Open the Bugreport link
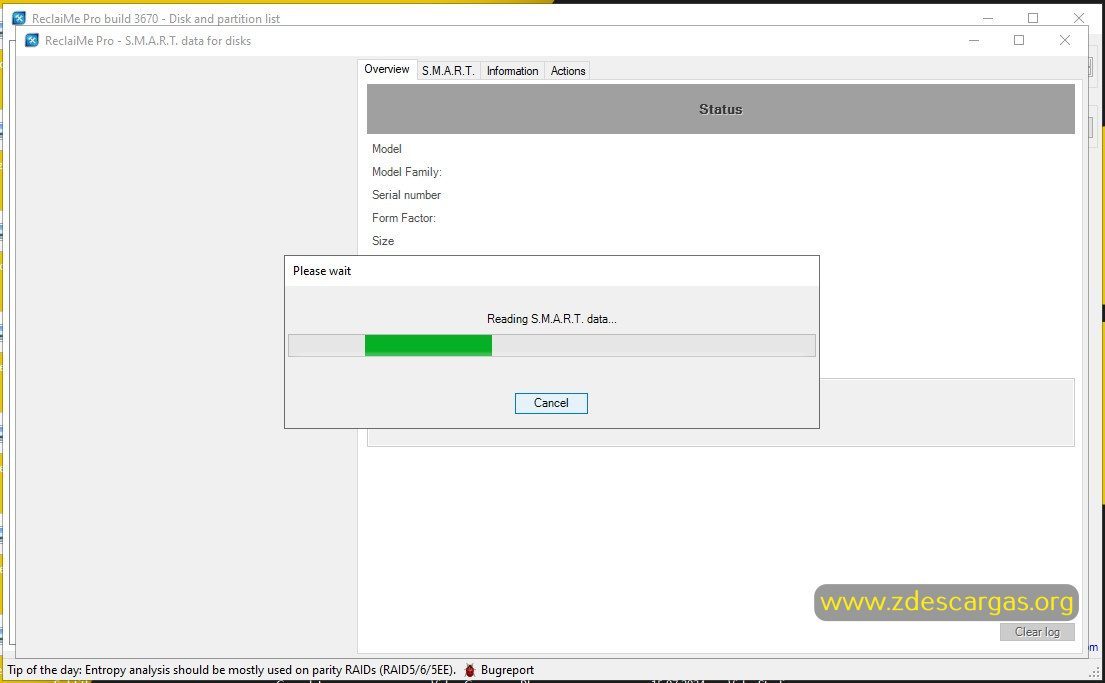The width and height of the screenshot is (1105, 683). 507,670
